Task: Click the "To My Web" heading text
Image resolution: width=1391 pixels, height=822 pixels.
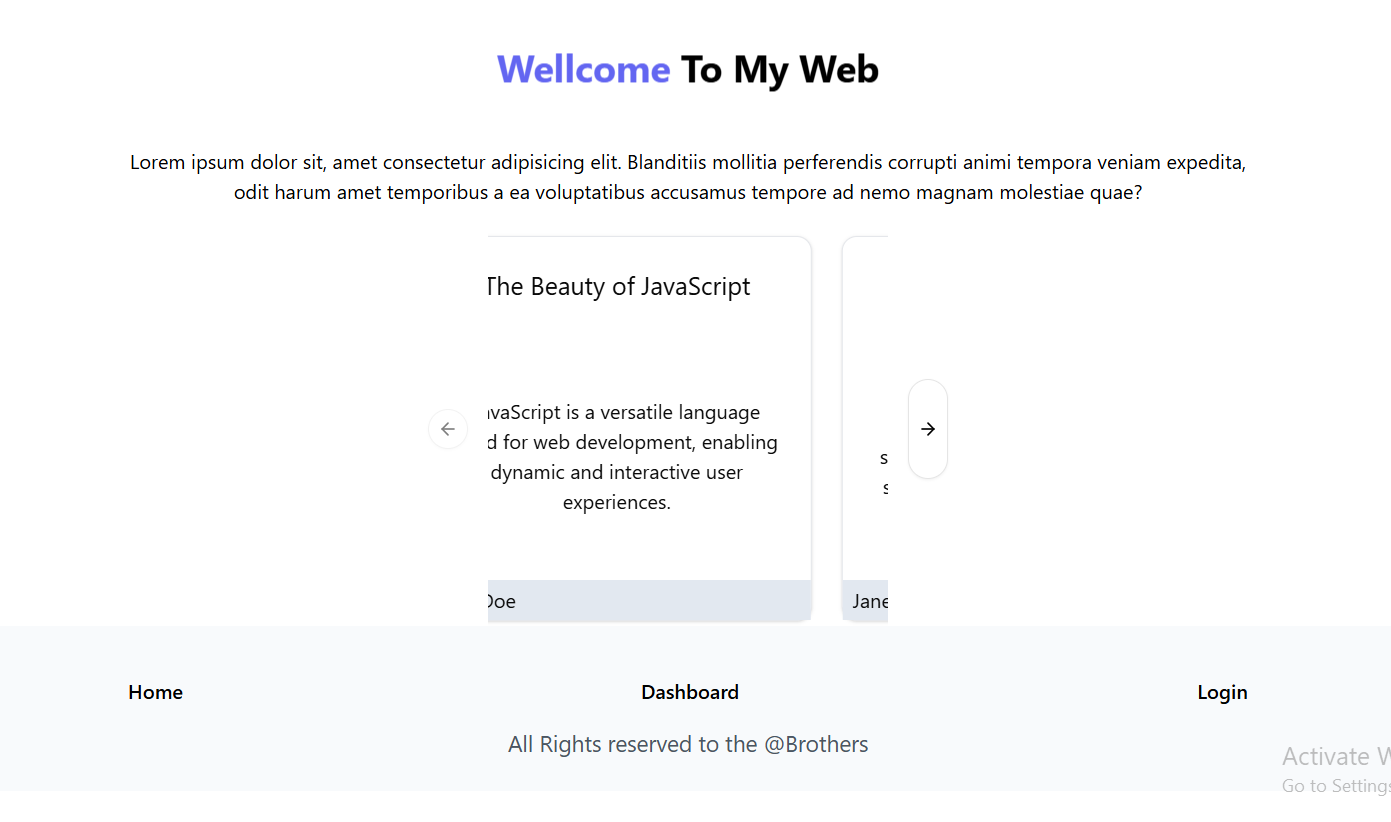Action: (780, 69)
